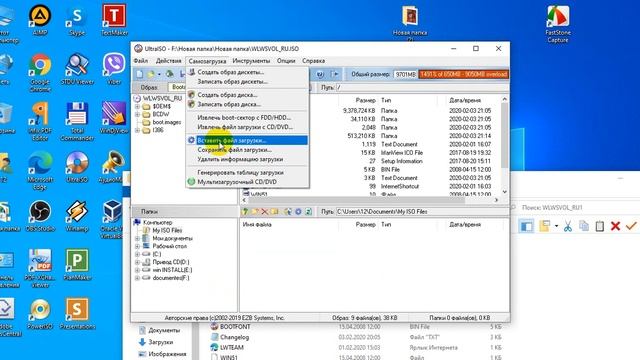Expand the BCDW folder in image tree

click(x=137, y=114)
